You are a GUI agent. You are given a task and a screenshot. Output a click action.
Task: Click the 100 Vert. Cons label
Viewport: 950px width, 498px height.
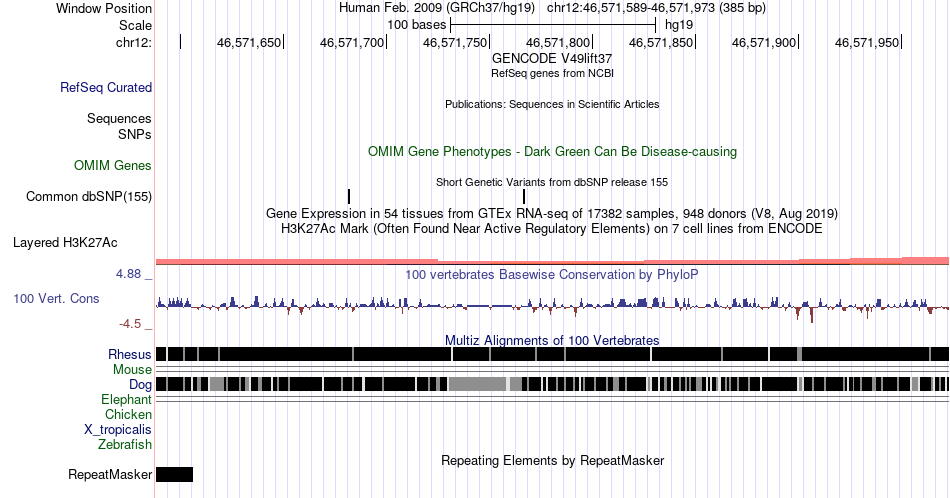pyautogui.click(x=56, y=298)
